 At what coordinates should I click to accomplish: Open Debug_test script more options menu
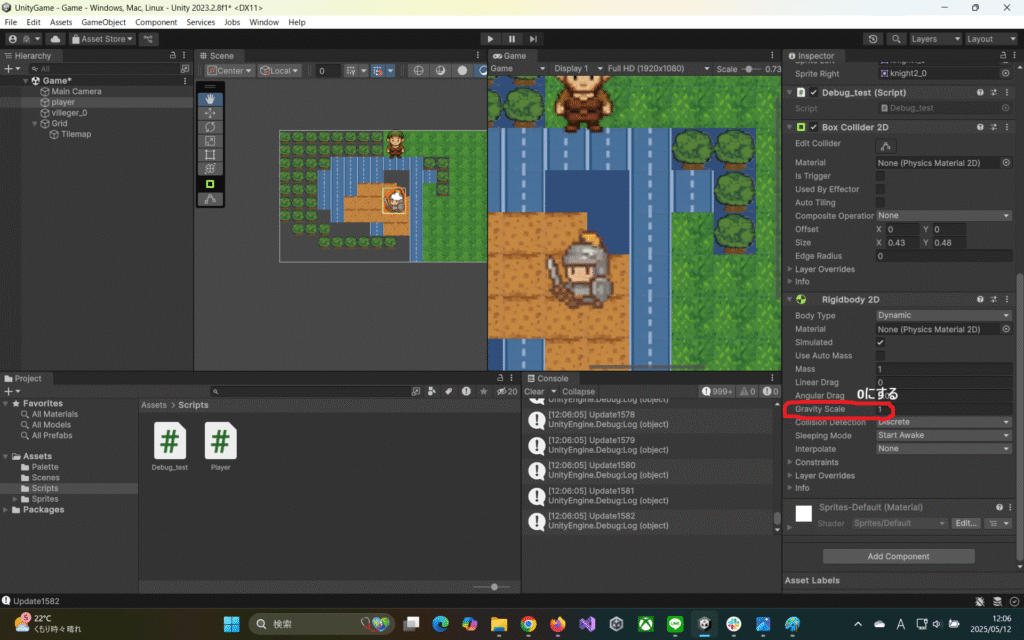click(x=1006, y=93)
